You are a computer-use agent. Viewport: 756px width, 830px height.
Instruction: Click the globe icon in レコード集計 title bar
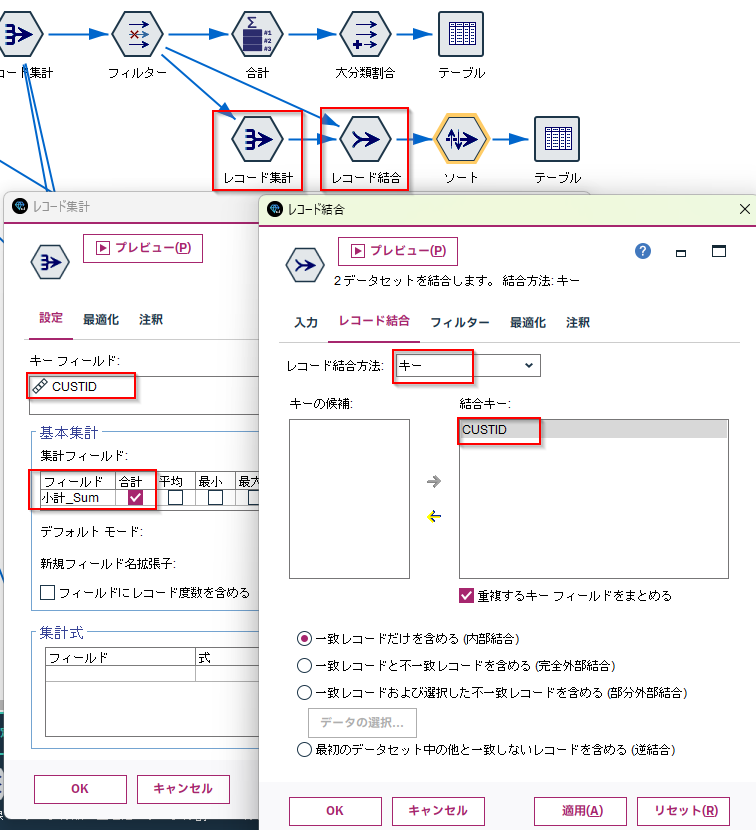pos(20,206)
